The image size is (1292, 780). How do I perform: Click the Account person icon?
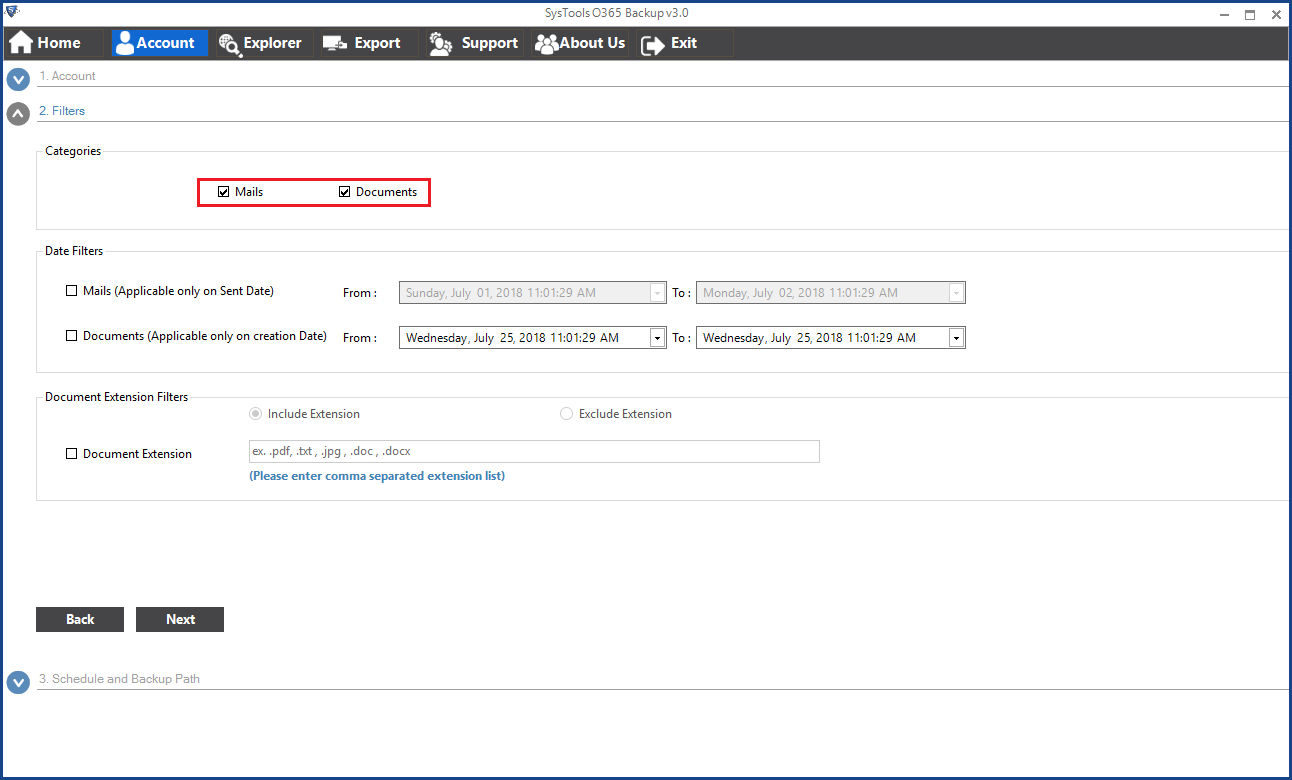[x=124, y=43]
